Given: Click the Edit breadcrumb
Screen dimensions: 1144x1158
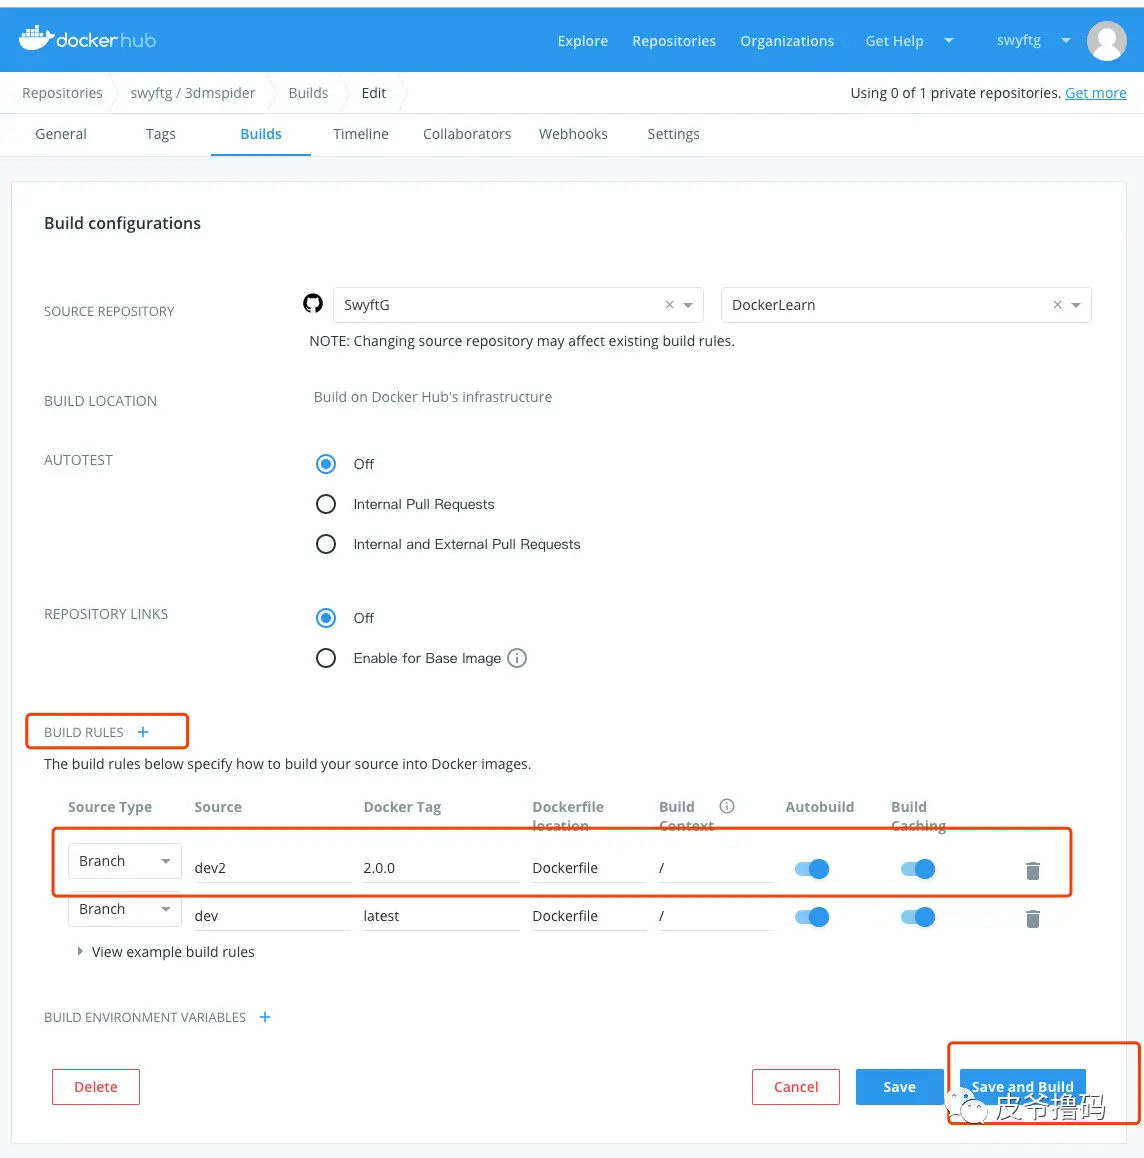Looking at the screenshot, I should (x=374, y=93).
